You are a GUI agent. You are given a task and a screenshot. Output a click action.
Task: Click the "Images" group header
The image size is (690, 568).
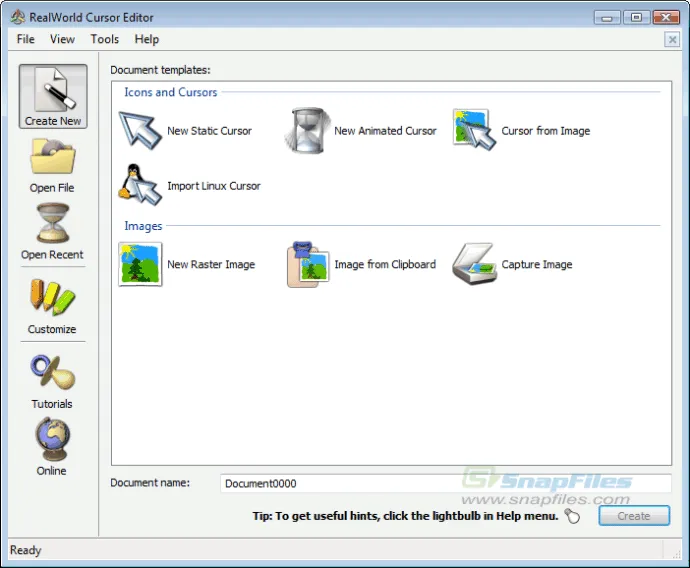(143, 226)
